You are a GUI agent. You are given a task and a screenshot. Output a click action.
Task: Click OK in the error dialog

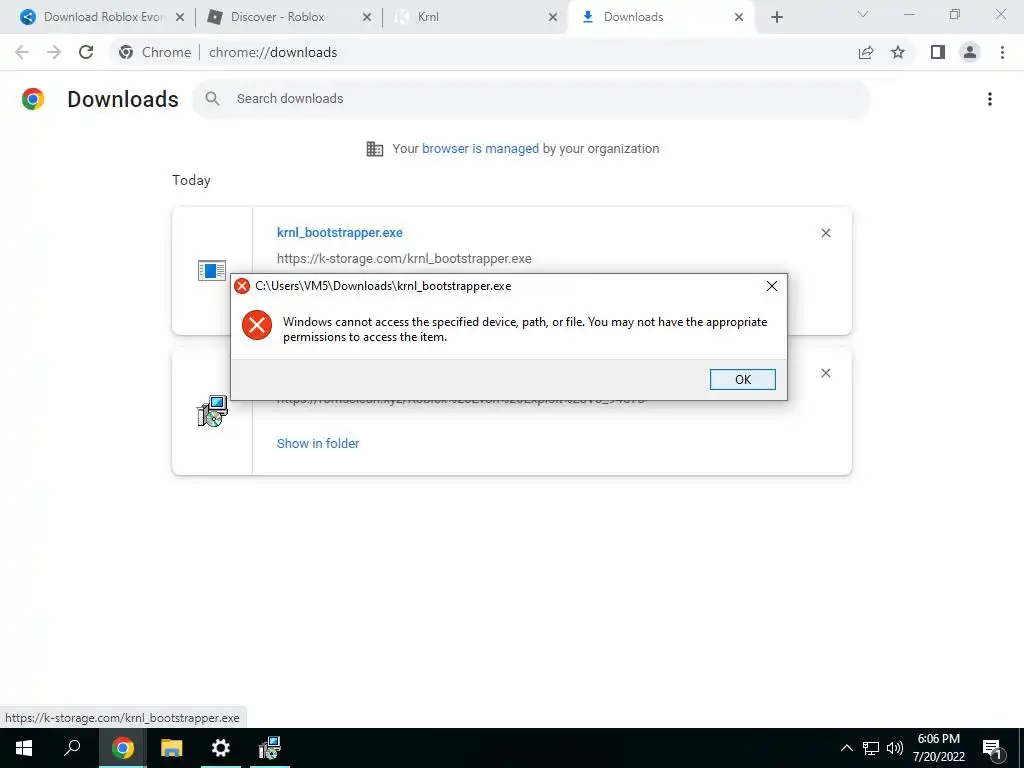pos(743,379)
